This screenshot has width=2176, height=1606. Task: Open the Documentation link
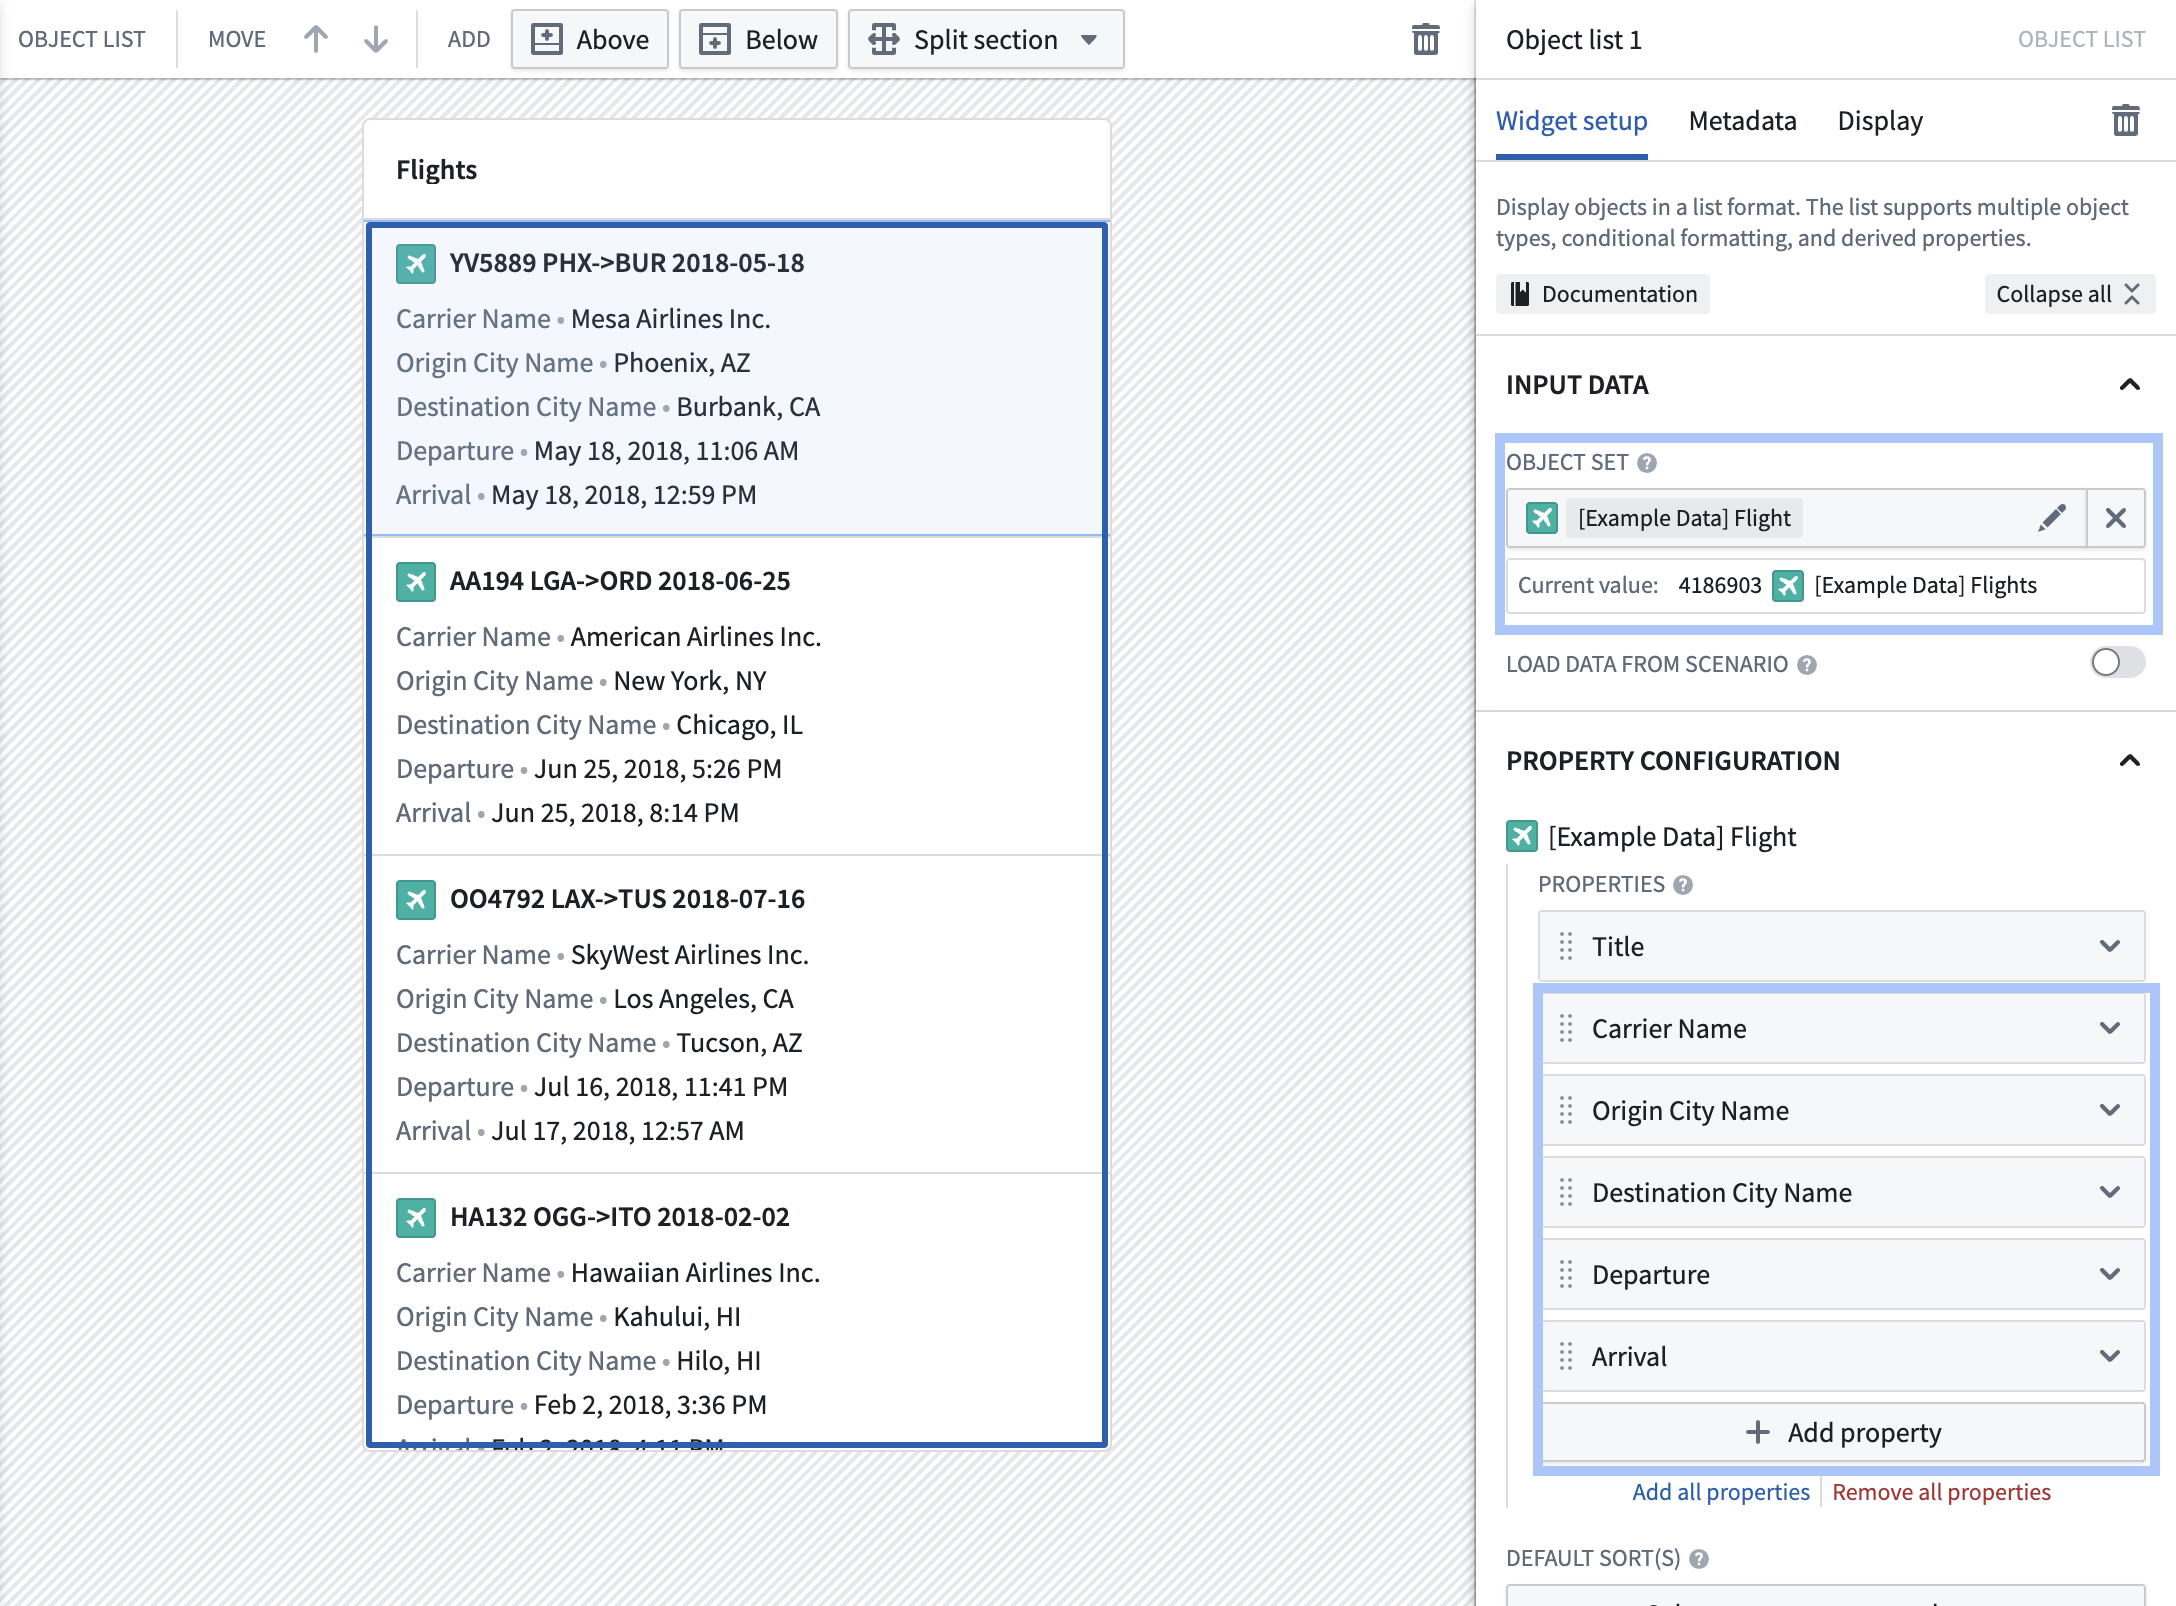[x=1603, y=294]
